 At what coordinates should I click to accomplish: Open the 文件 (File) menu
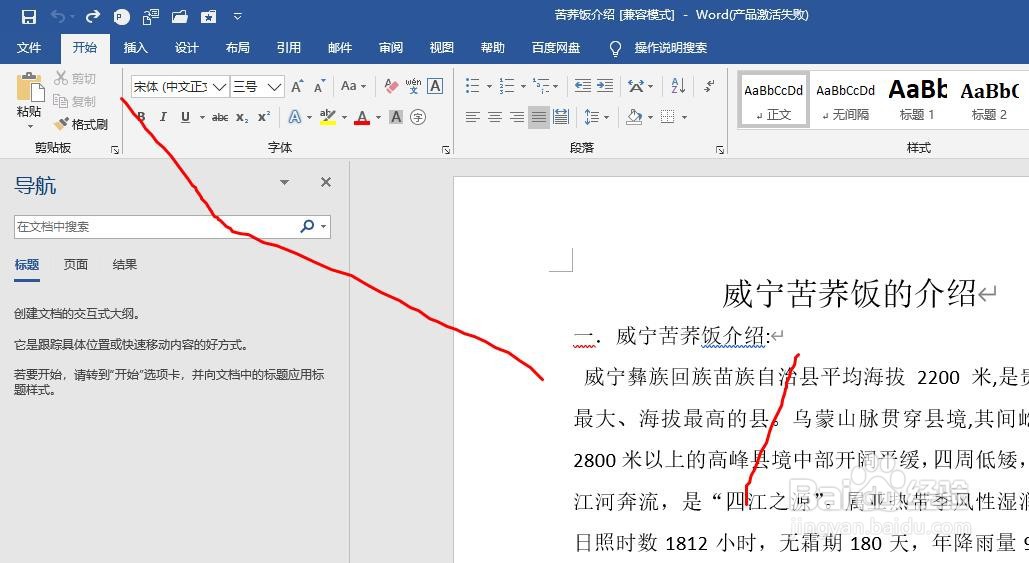tap(29, 48)
